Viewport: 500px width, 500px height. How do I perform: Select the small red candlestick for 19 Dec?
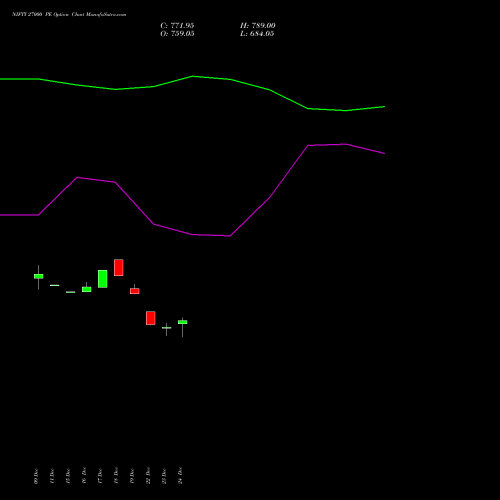134,291
